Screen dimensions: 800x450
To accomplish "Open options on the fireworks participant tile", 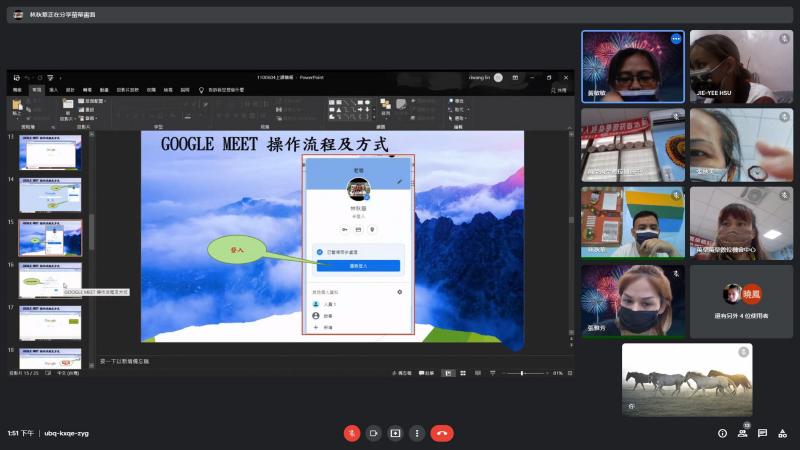I will (x=676, y=39).
